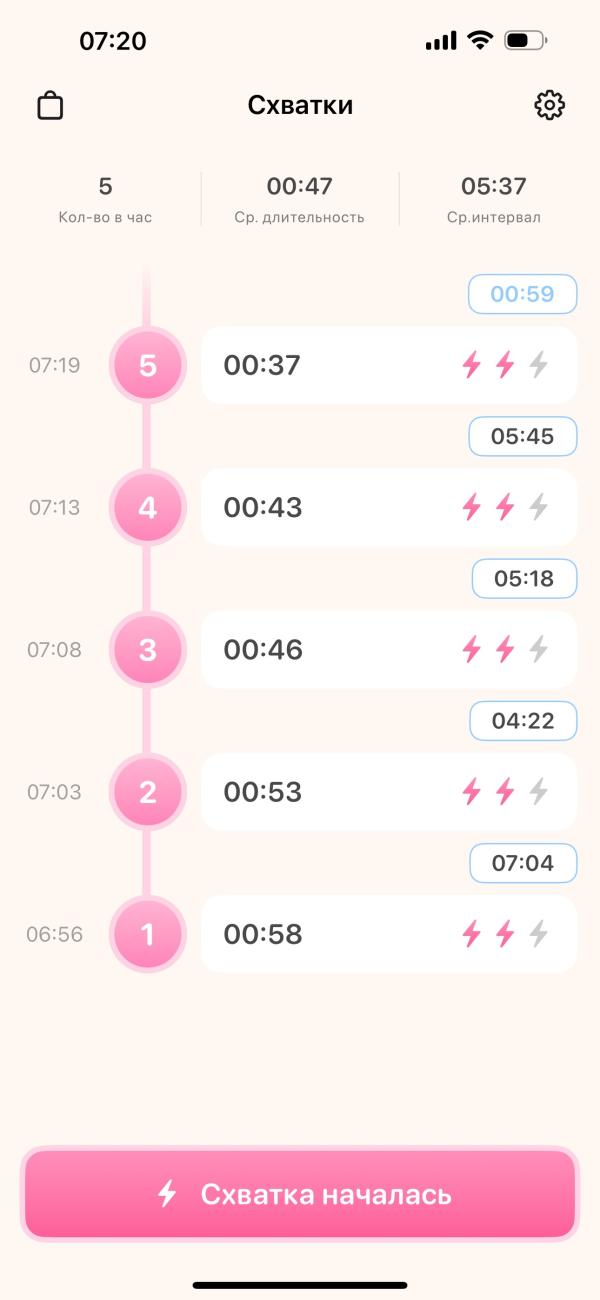Tap the first pink bolt on contraction 4
This screenshot has width=600, height=1300.
coord(471,508)
